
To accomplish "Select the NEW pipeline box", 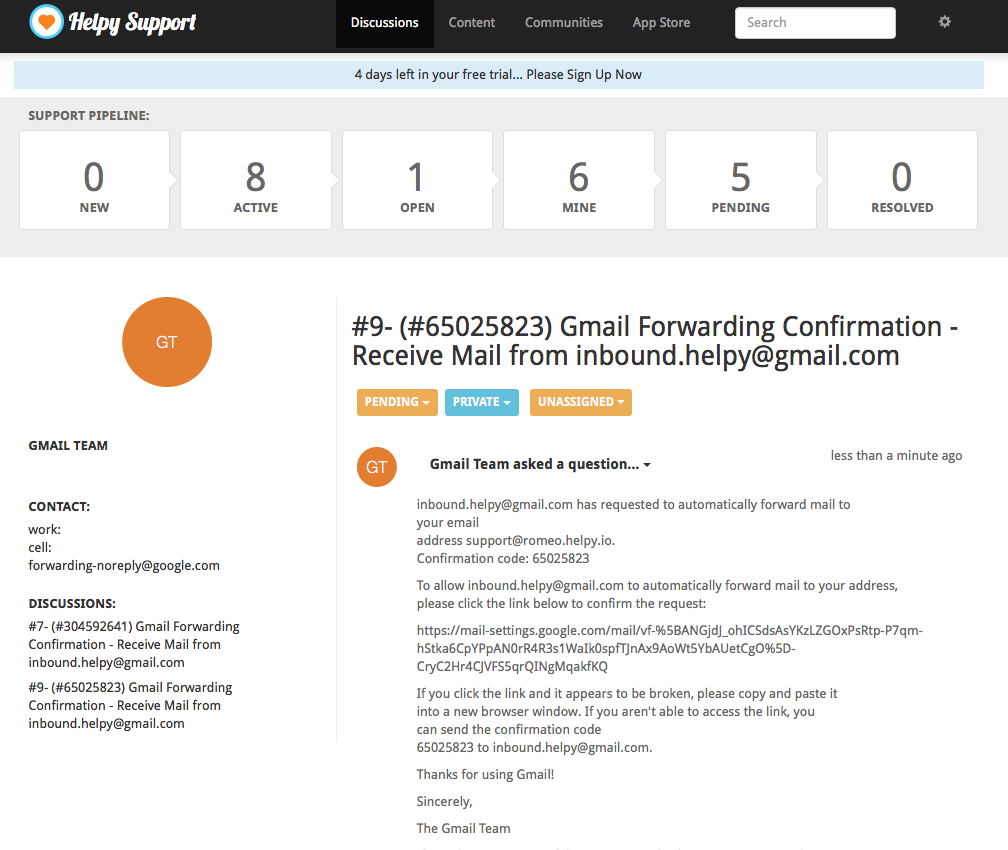I will pos(94,180).
